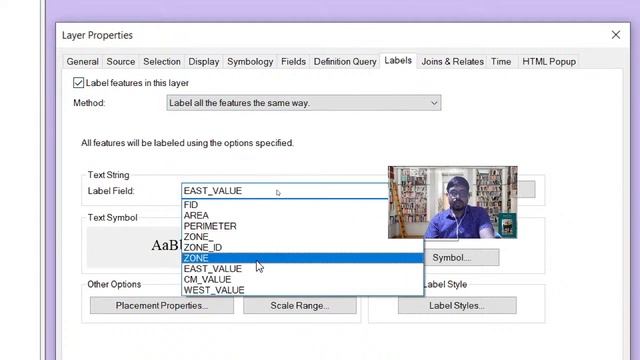
Task: Expand the labeling Method dropdown
Action: (304, 103)
